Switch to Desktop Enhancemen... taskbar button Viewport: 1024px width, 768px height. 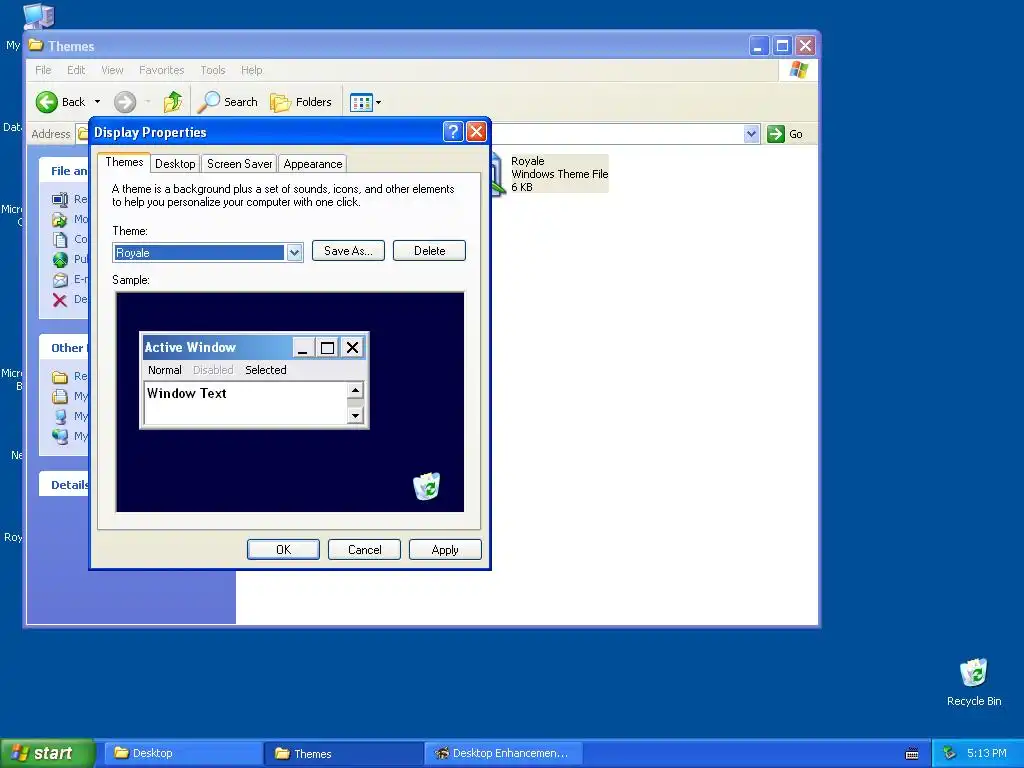(504, 753)
